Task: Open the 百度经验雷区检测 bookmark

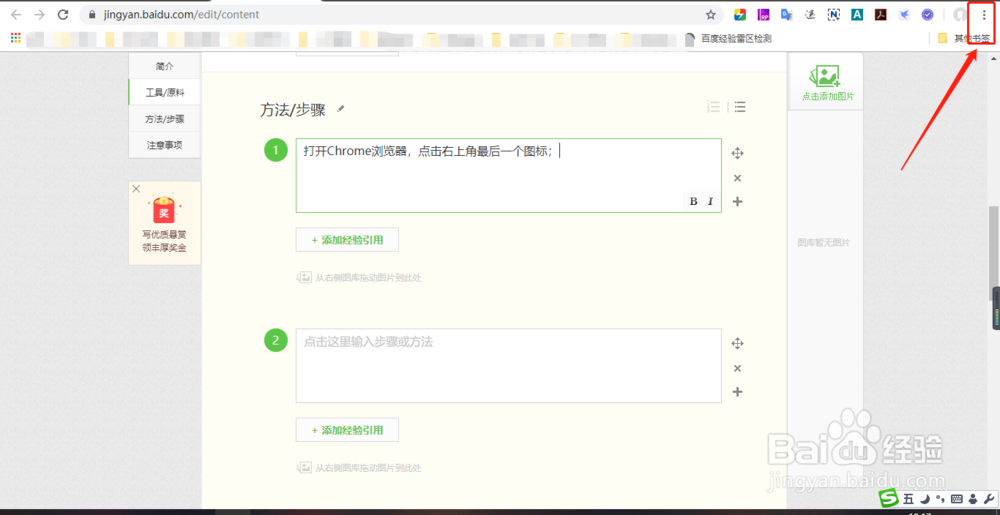Action: click(728, 39)
